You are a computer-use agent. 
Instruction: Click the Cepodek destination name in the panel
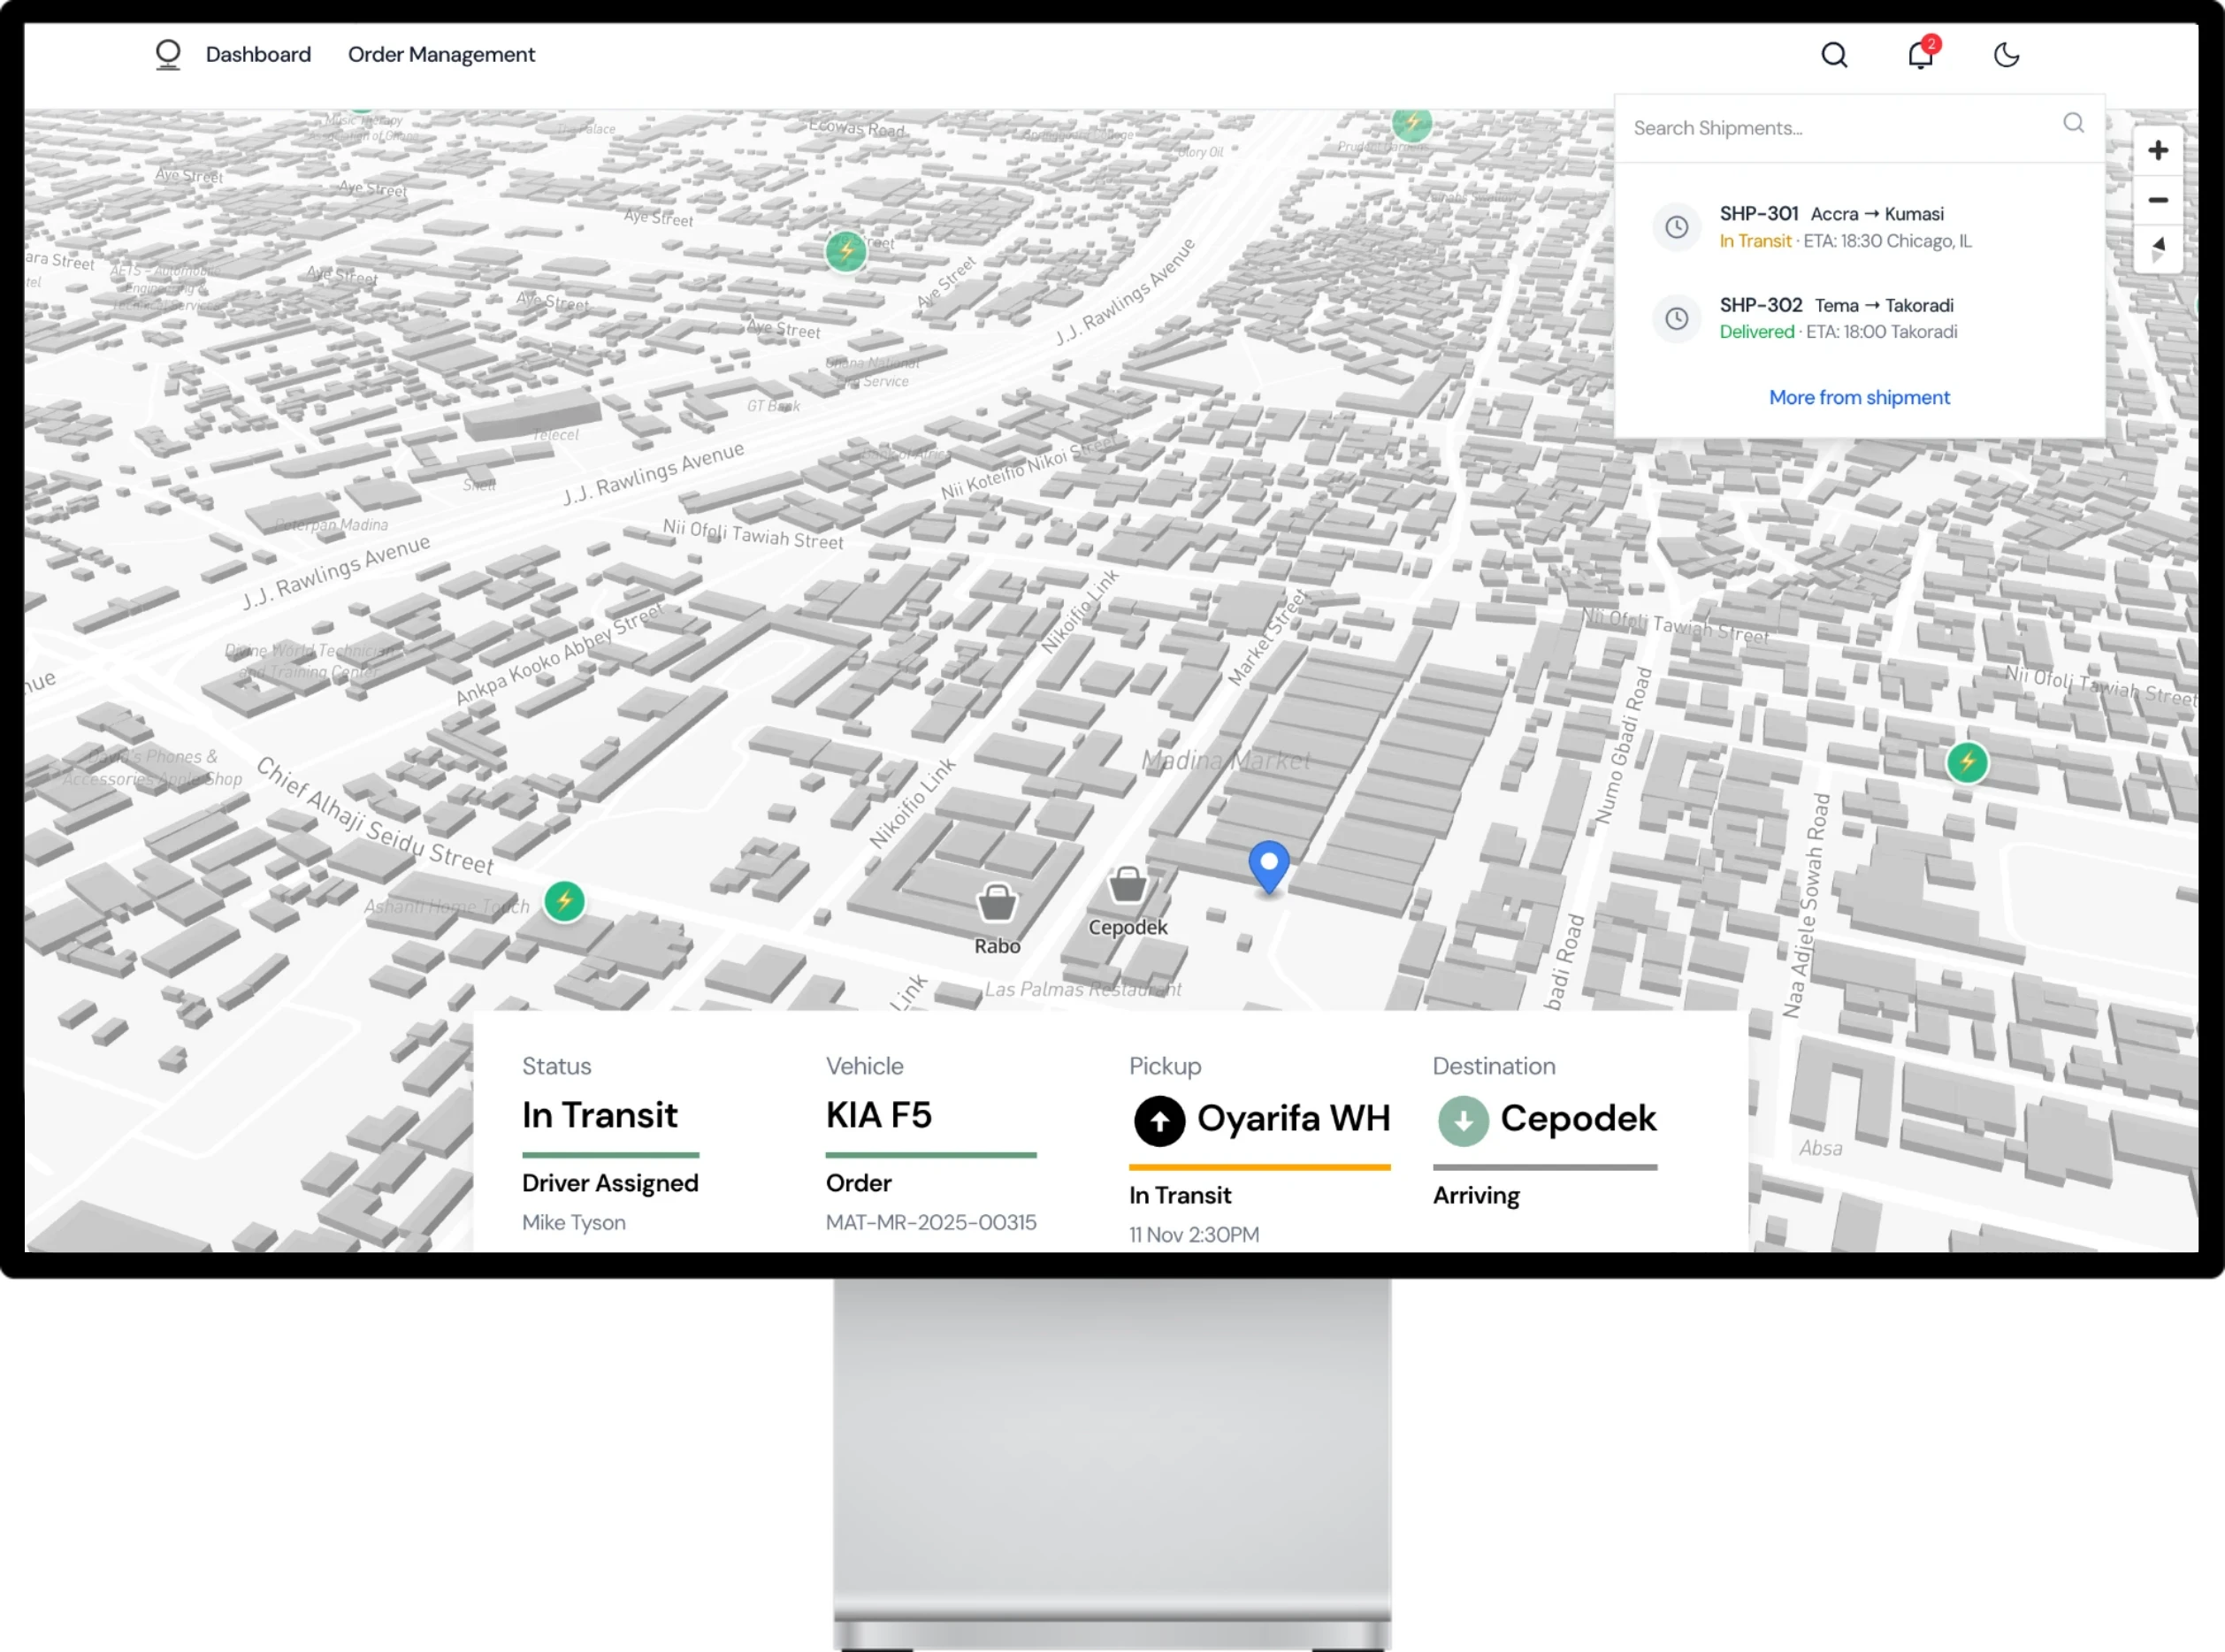pos(1578,1118)
